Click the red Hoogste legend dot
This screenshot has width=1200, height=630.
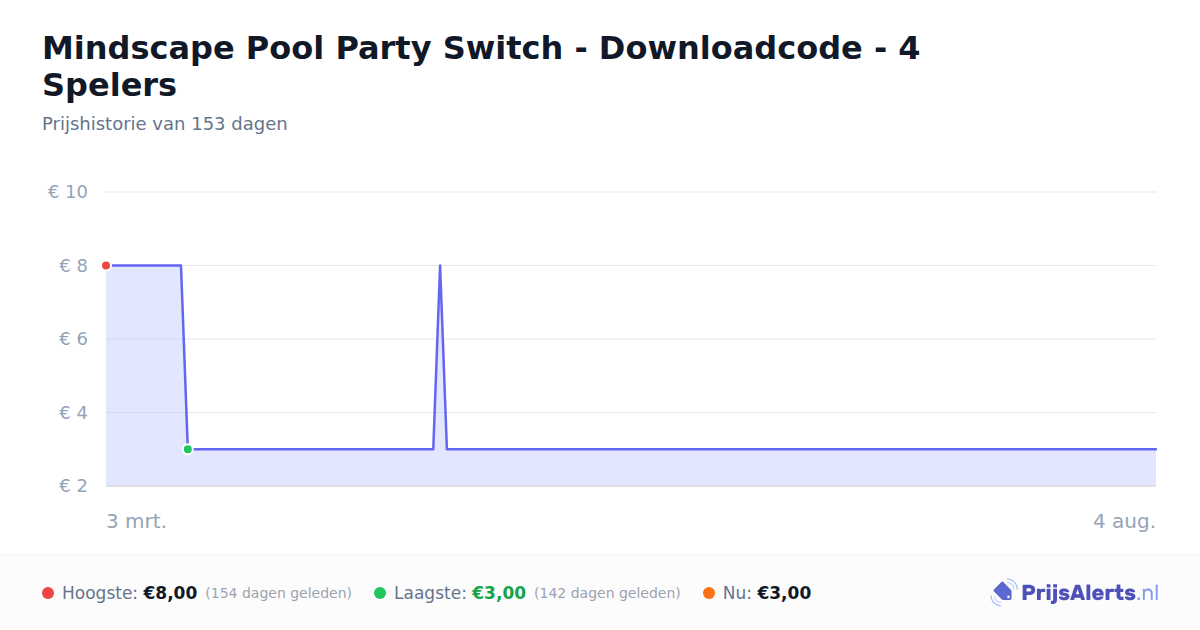click(x=48, y=593)
